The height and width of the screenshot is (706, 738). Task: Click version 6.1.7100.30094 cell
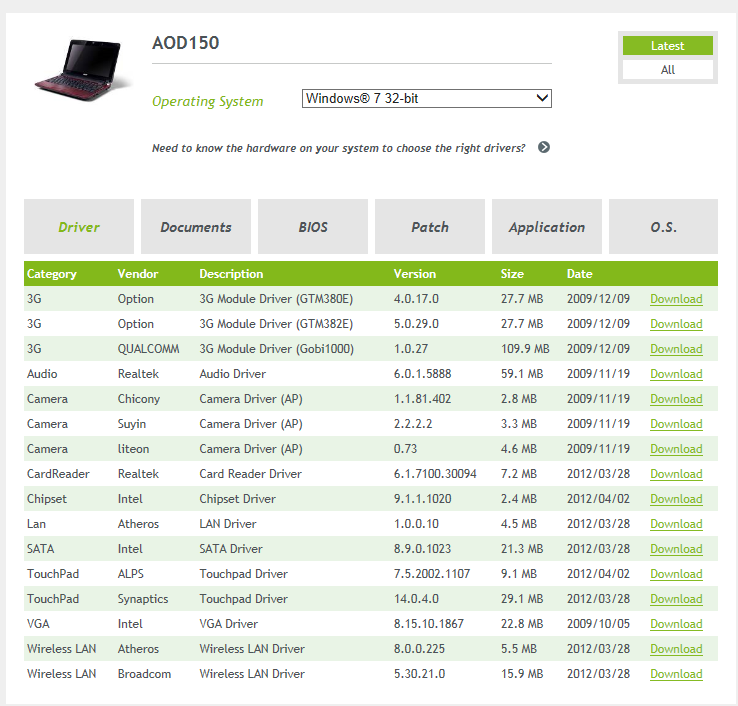[x=435, y=473]
